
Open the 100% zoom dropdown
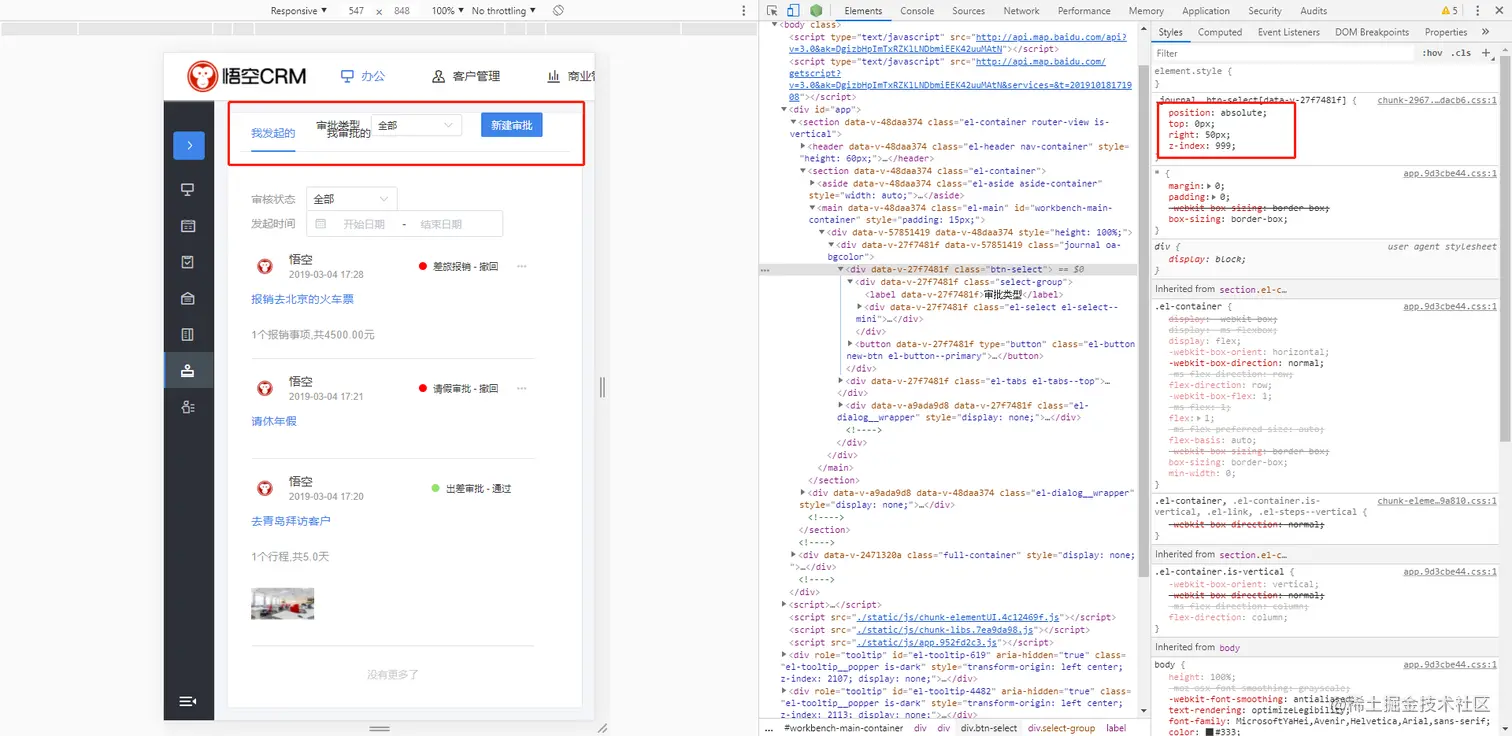pos(448,11)
